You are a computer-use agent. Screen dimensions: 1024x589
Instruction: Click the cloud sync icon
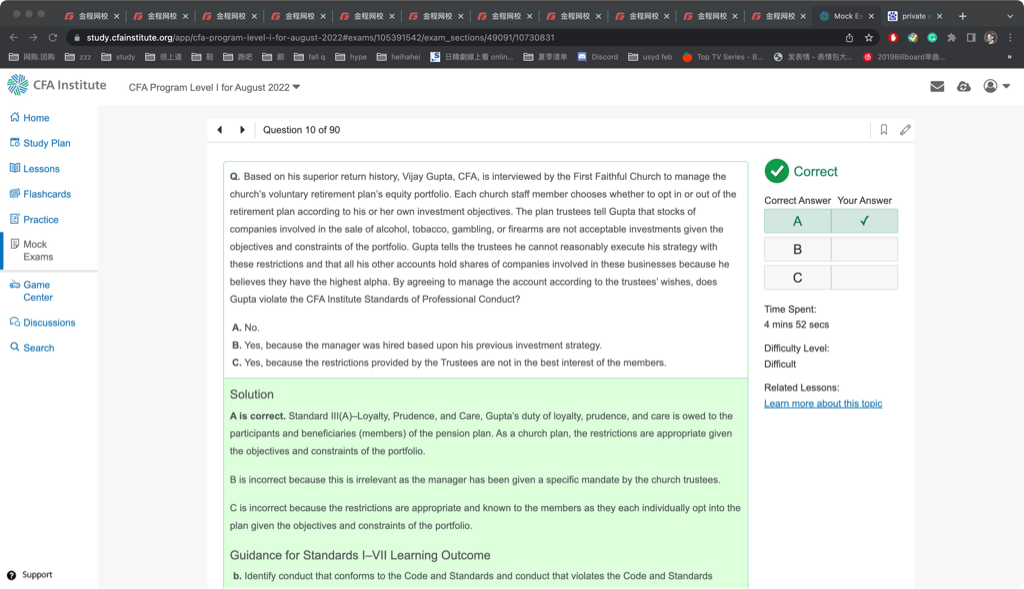(x=964, y=87)
